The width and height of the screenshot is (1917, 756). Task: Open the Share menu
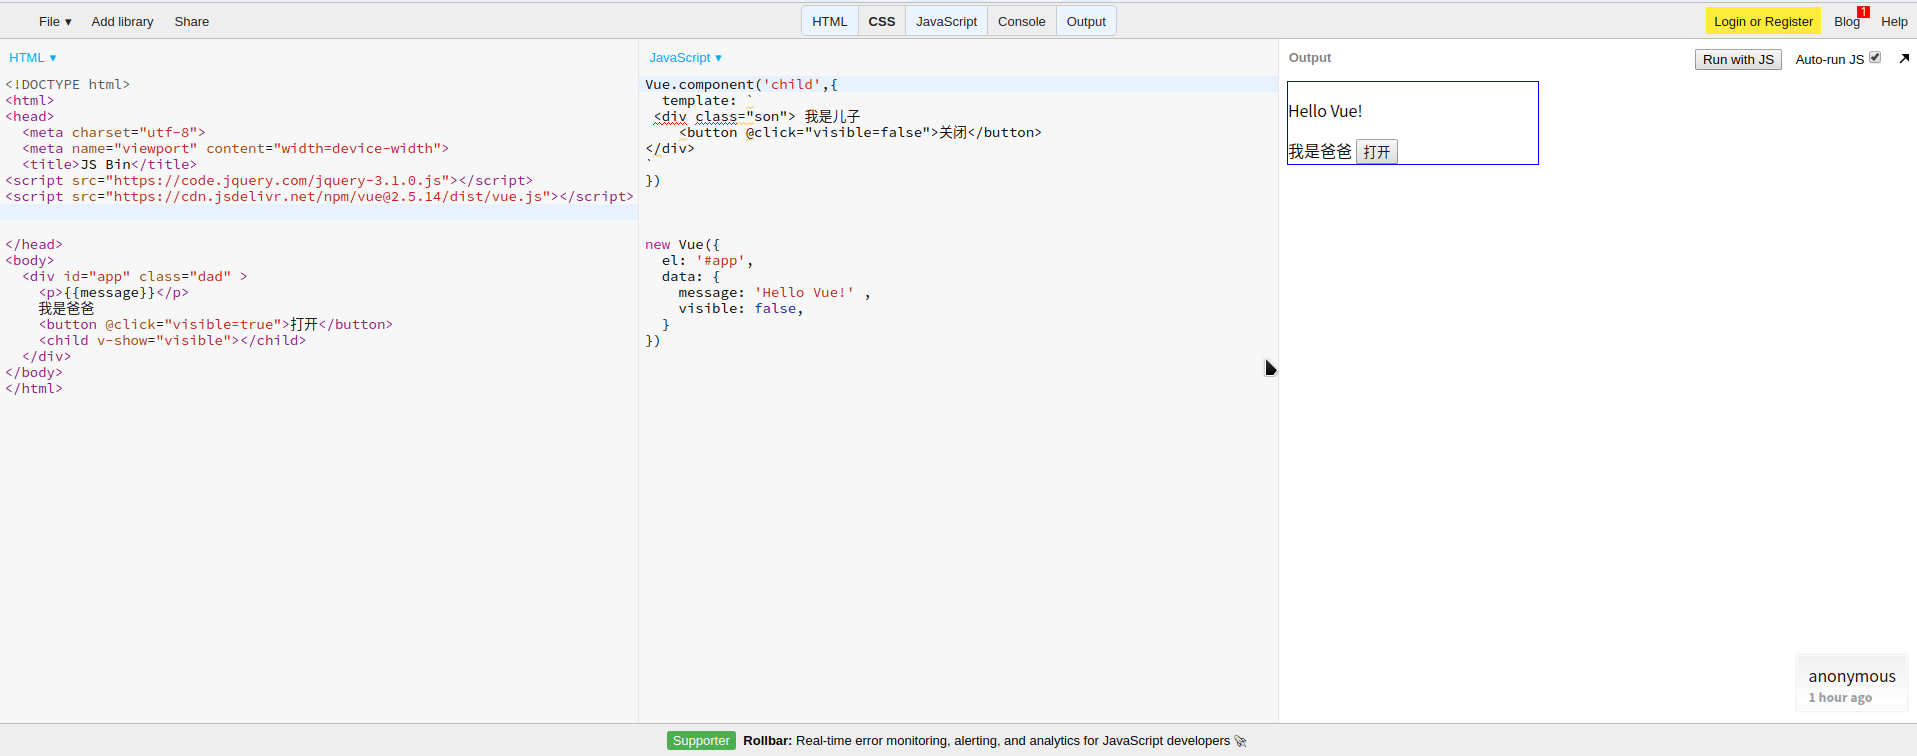pos(191,21)
